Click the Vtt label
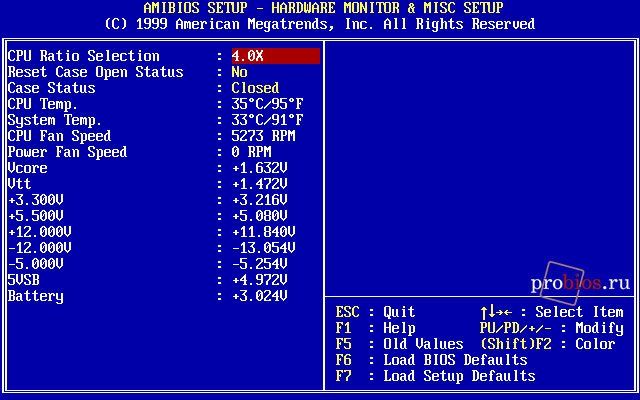The image size is (640, 400). 20,184
